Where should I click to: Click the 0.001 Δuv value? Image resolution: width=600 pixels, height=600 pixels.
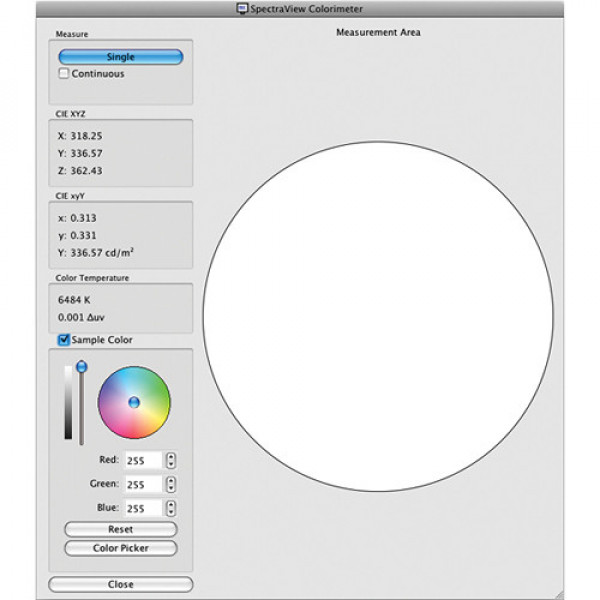pos(81,317)
